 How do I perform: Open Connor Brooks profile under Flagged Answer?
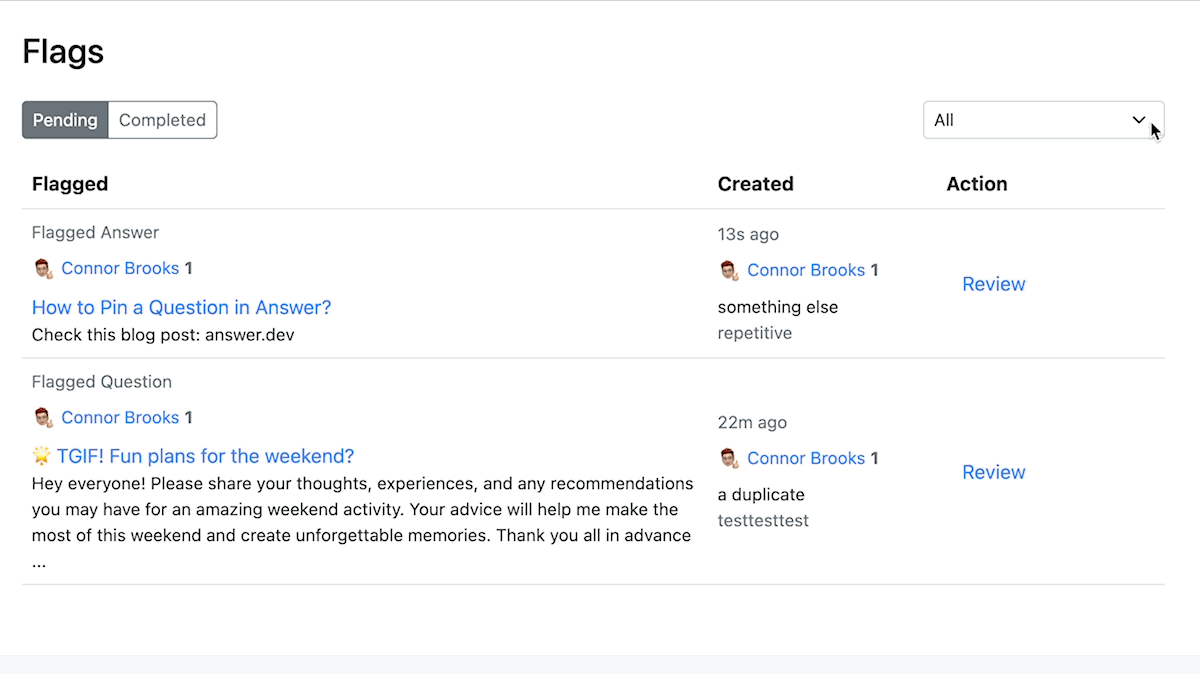click(120, 268)
